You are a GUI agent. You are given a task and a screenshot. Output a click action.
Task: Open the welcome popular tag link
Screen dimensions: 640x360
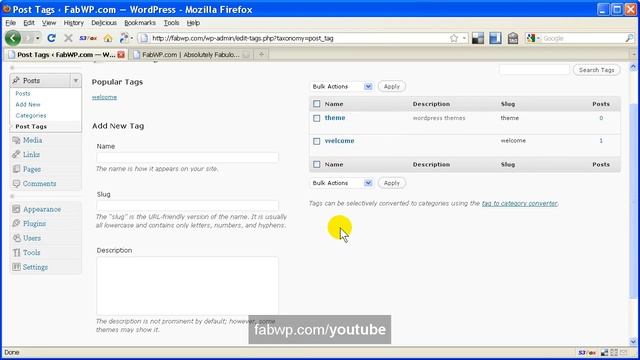tap(104, 97)
